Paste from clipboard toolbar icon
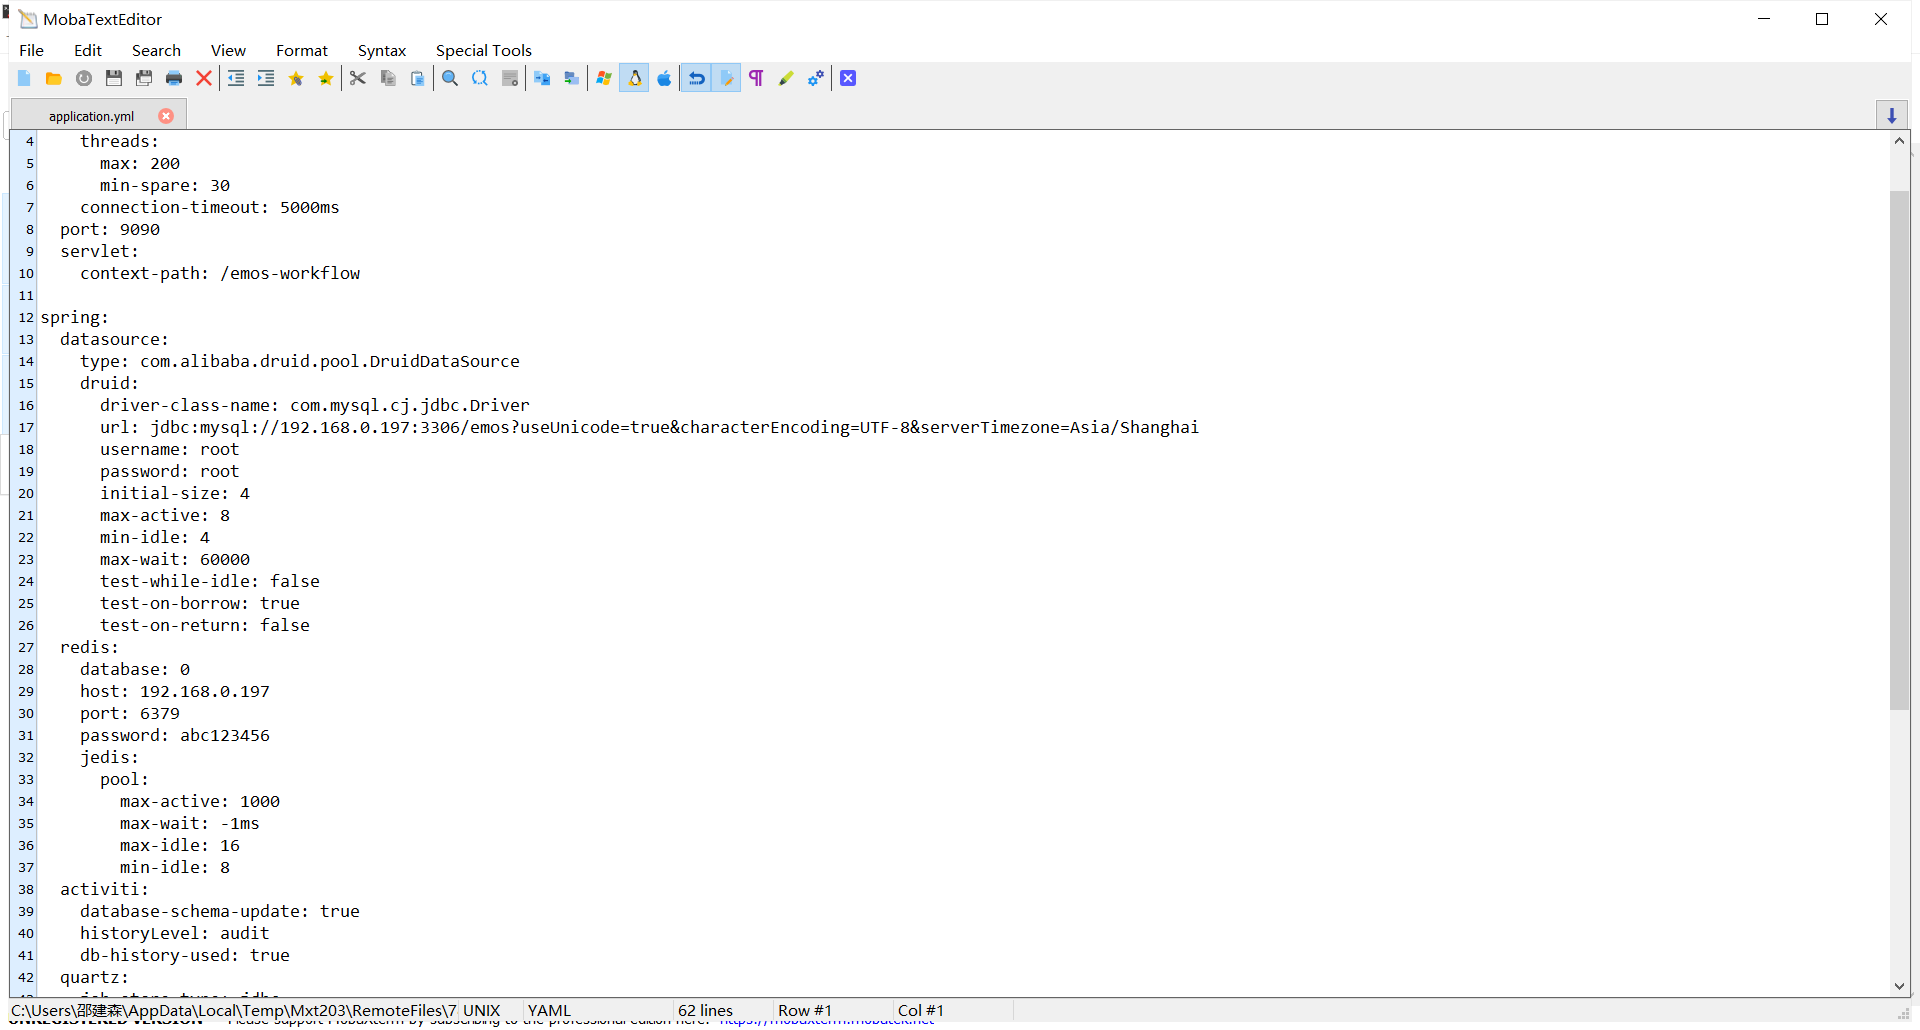Viewport: 1920px width, 1030px height. [x=418, y=78]
